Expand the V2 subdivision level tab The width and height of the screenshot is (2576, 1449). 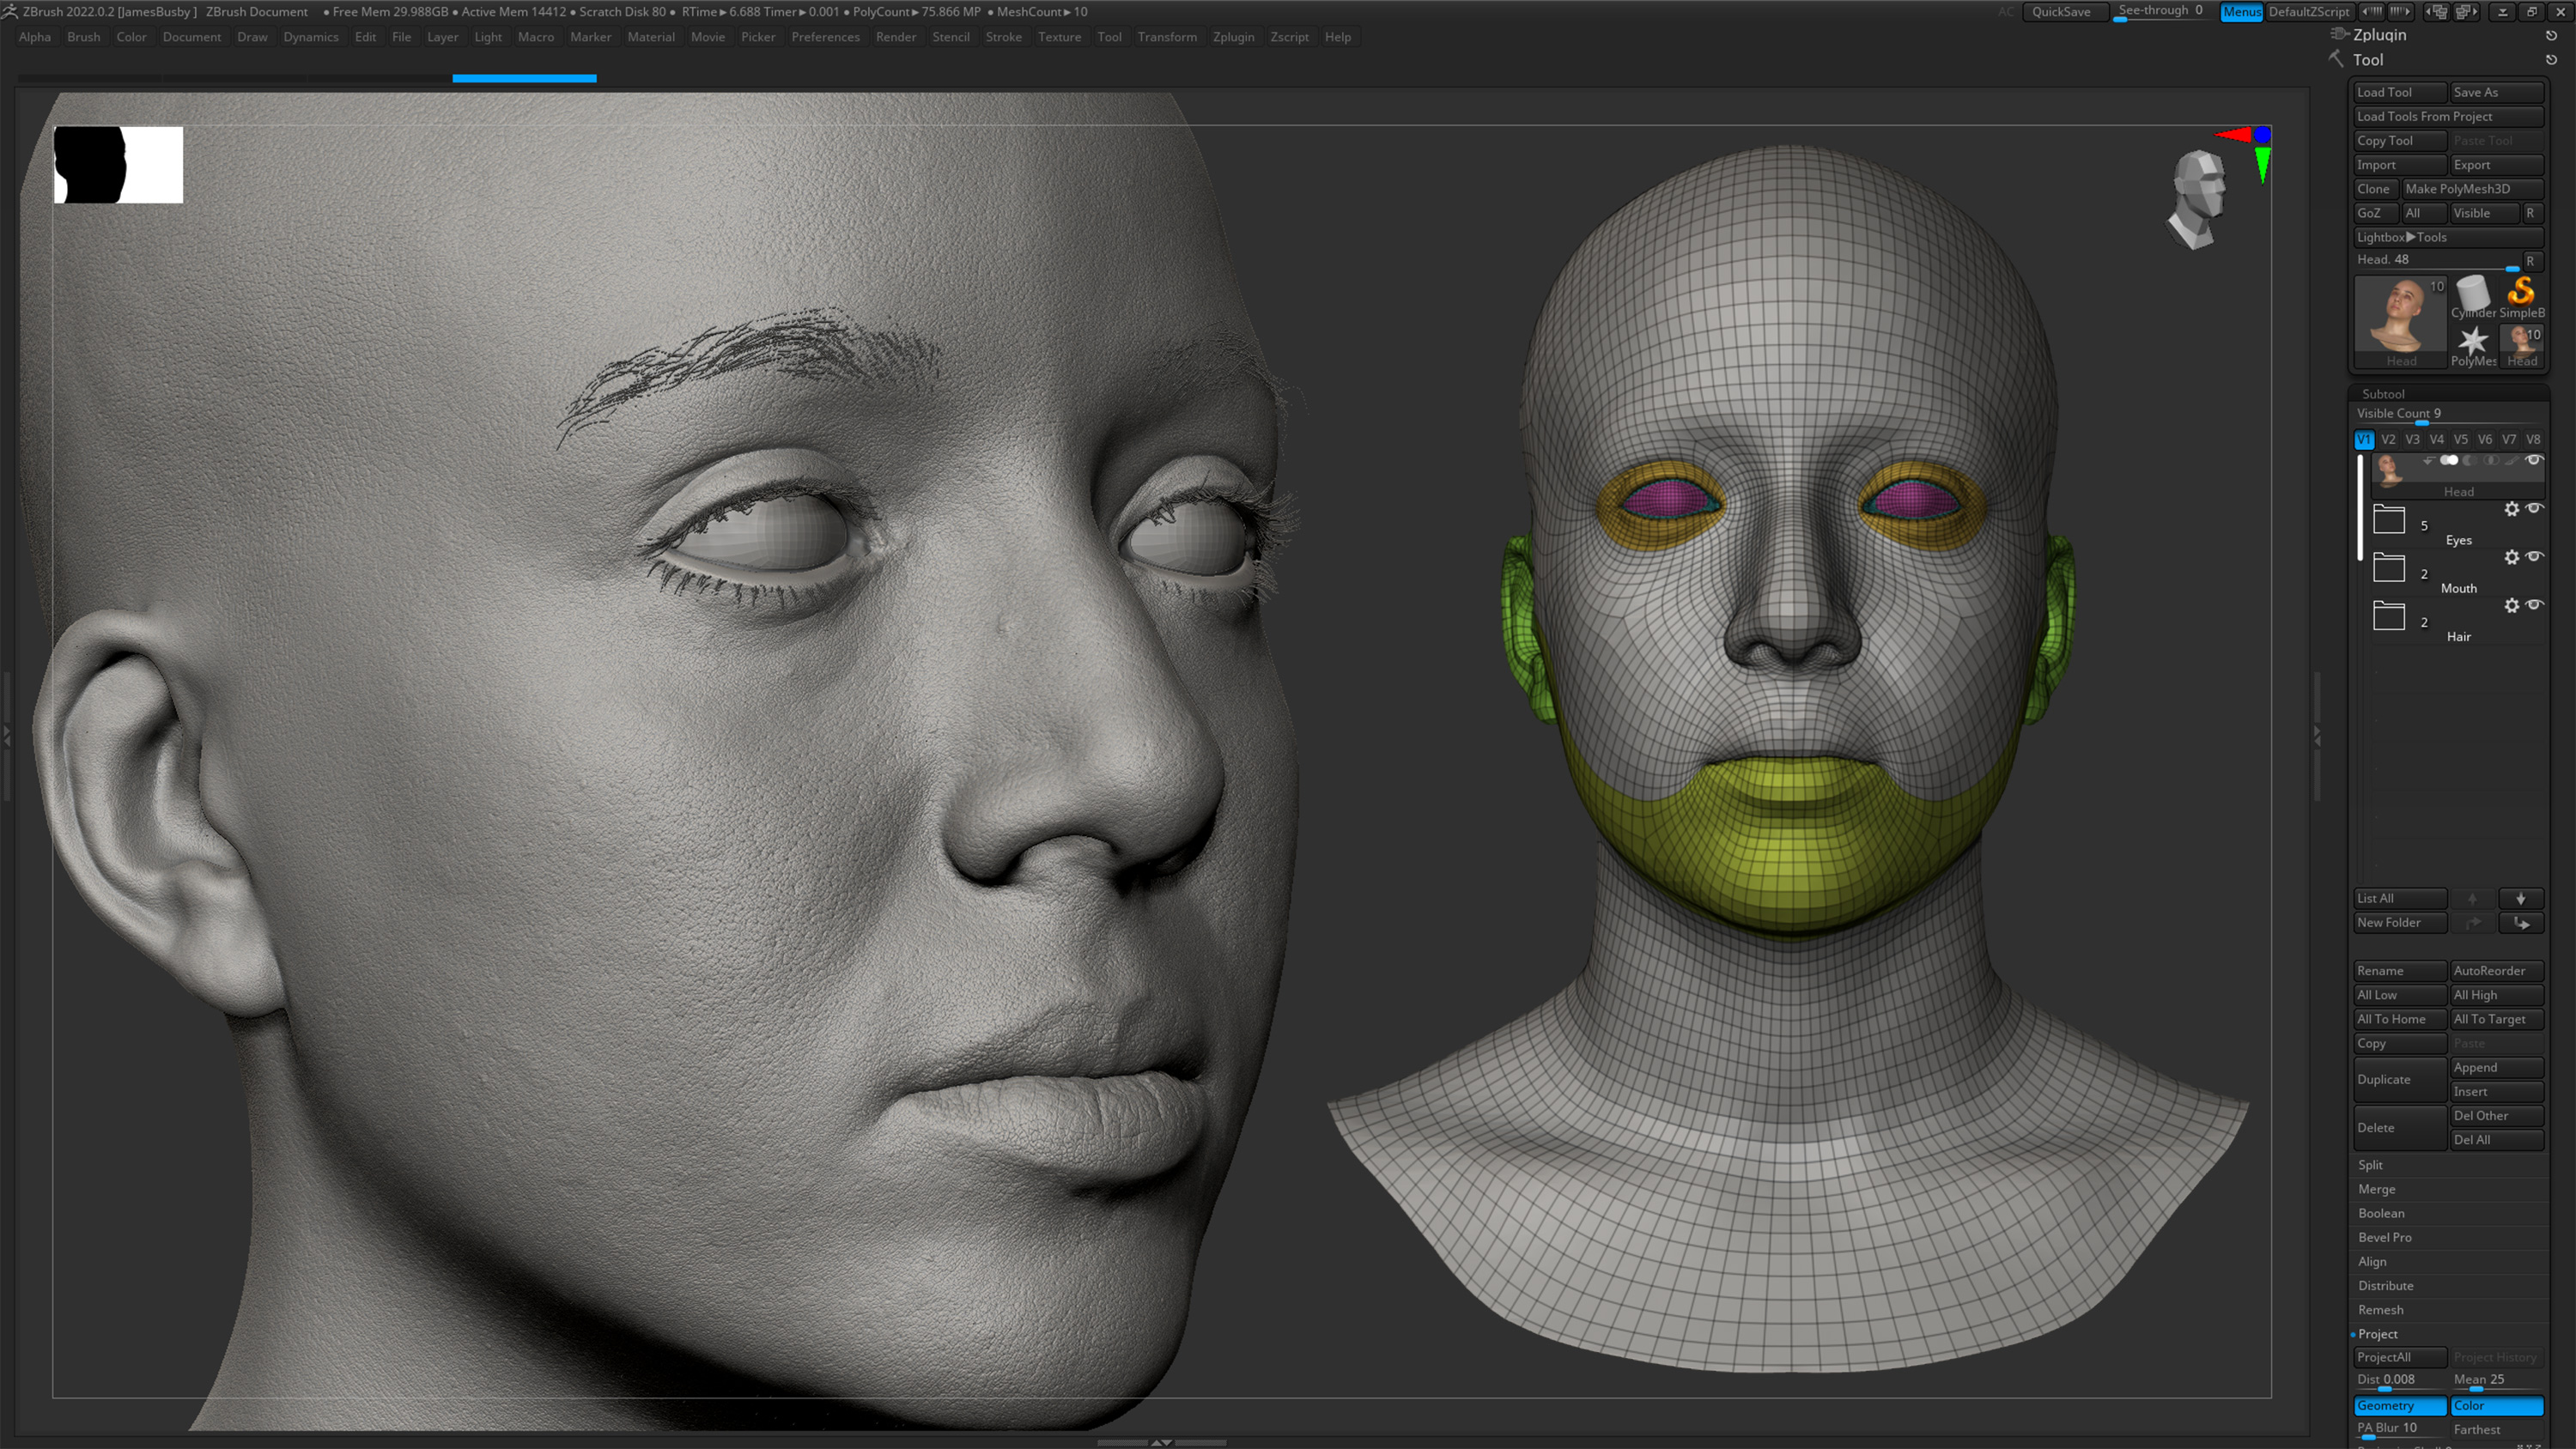coord(2387,439)
